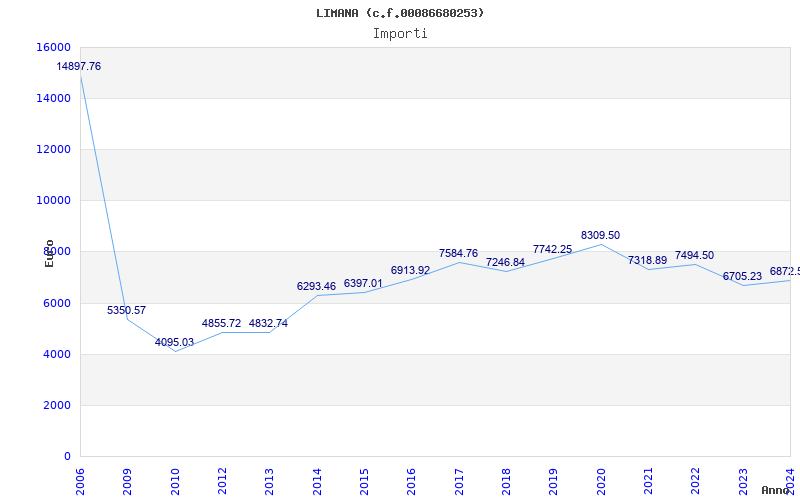Click y-axis value 14000
This screenshot has height=500, width=800.
[54, 98]
